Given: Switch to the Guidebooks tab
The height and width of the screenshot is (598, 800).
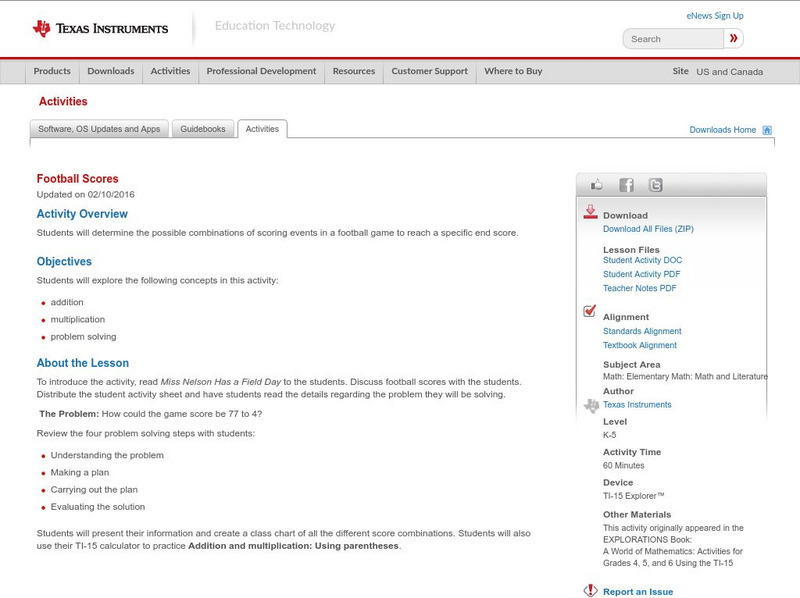Looking at the screenshot, I should [x=203, y=129].
